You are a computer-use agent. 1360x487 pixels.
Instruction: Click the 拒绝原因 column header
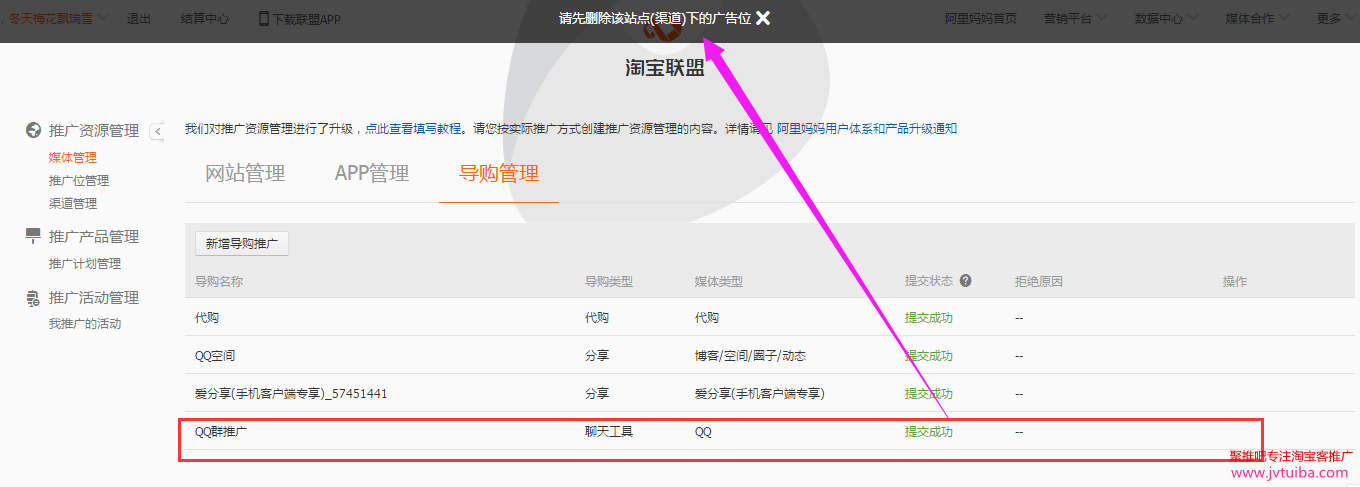(x=1039, y=281)
